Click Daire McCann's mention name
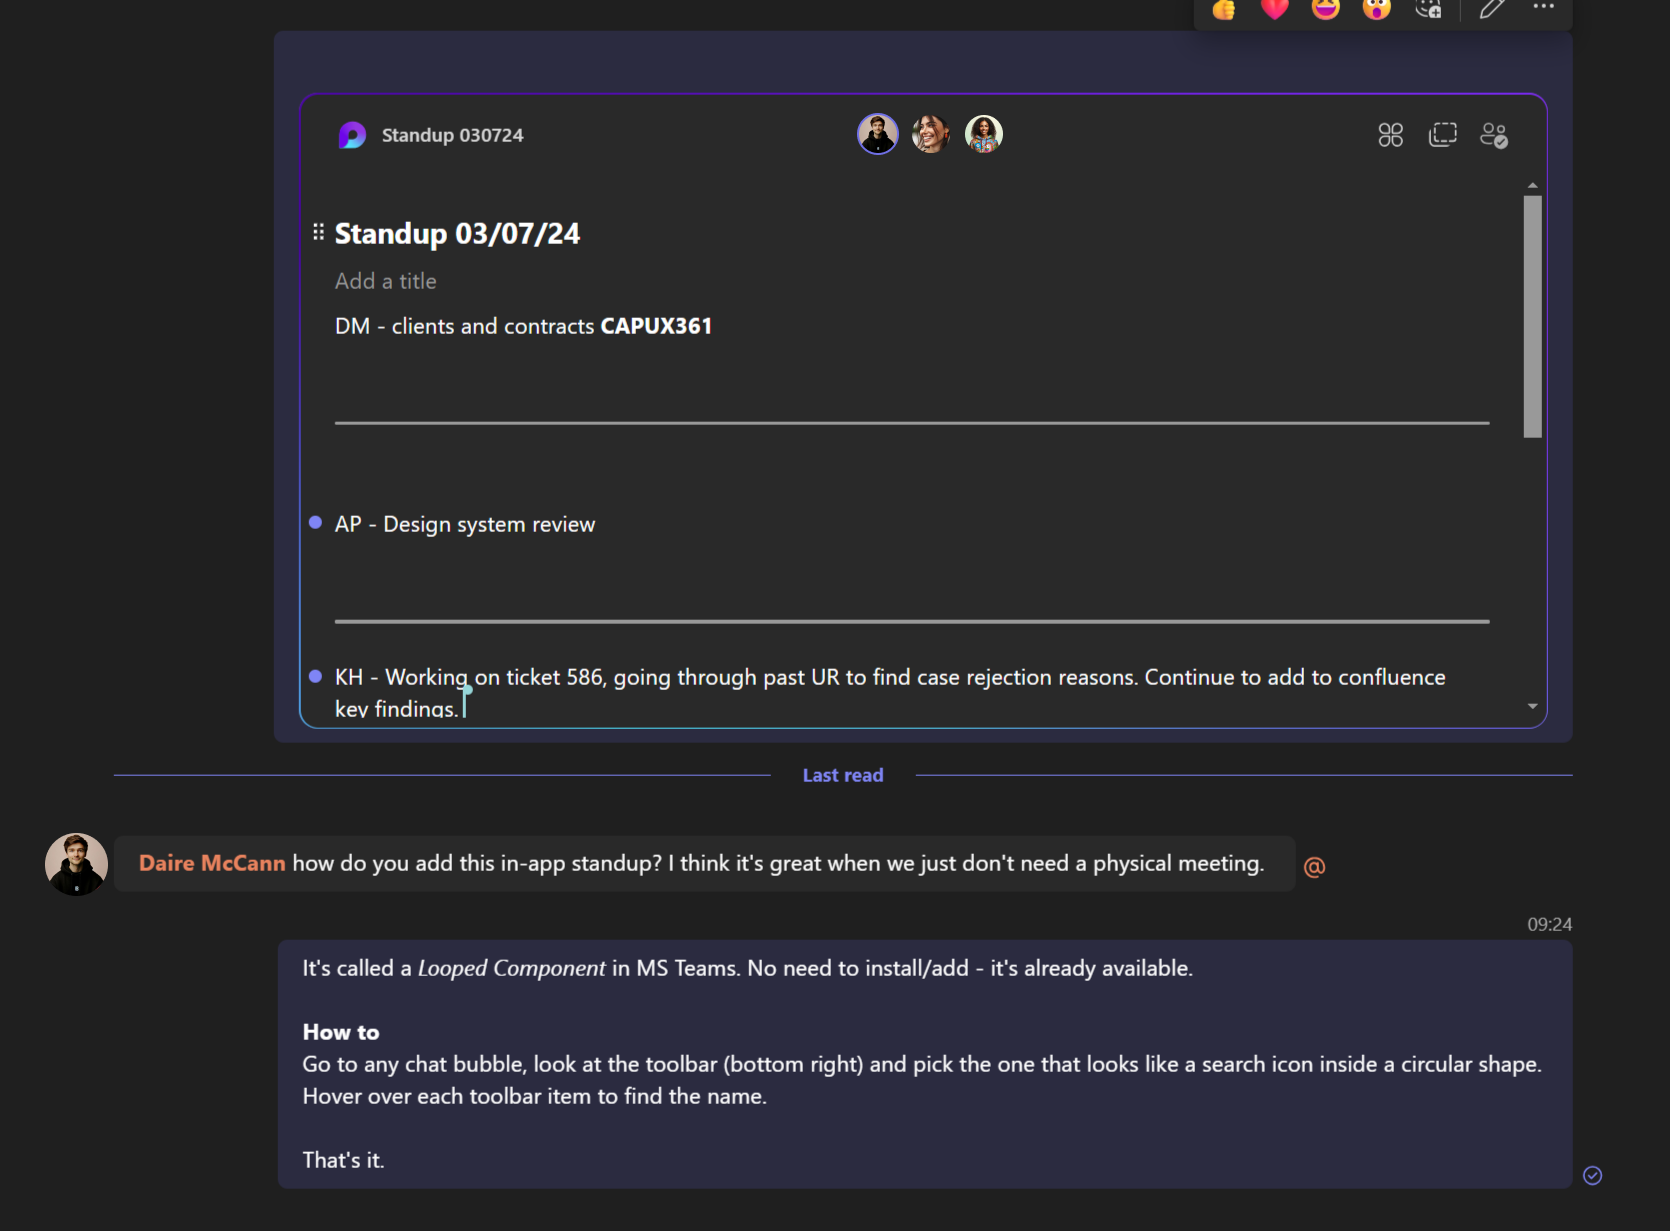Viewport: 1670px width, 1231px height. (x=212, y=863)
